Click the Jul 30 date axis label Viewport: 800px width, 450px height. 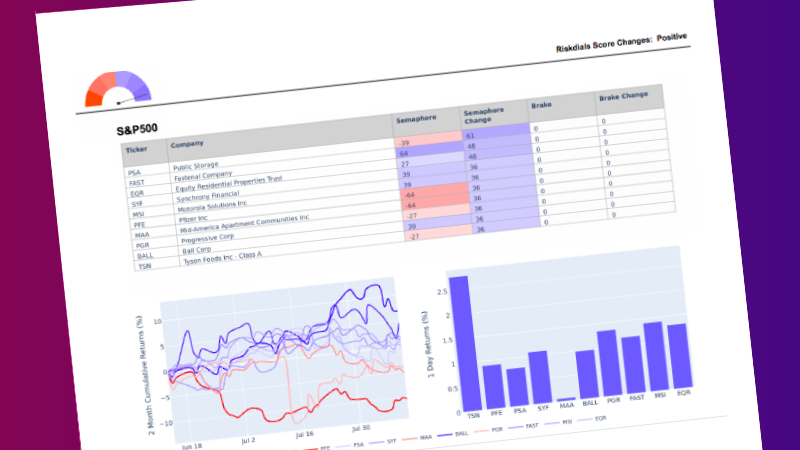(x=361, y=428)
